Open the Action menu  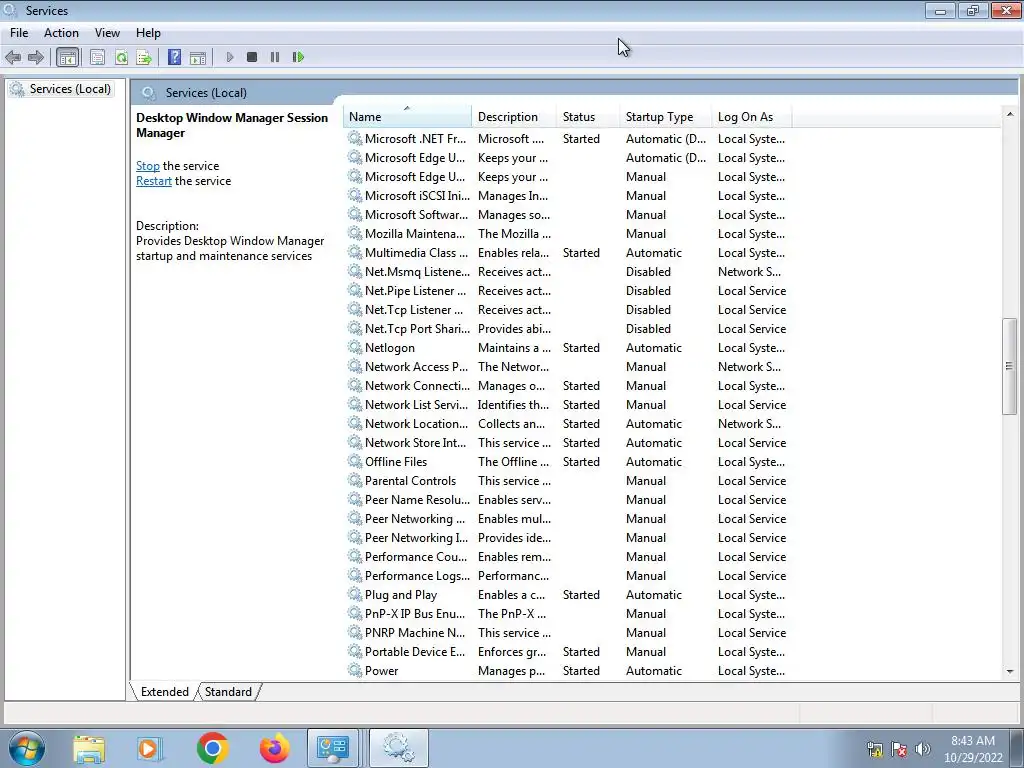[x=61, y=33]
